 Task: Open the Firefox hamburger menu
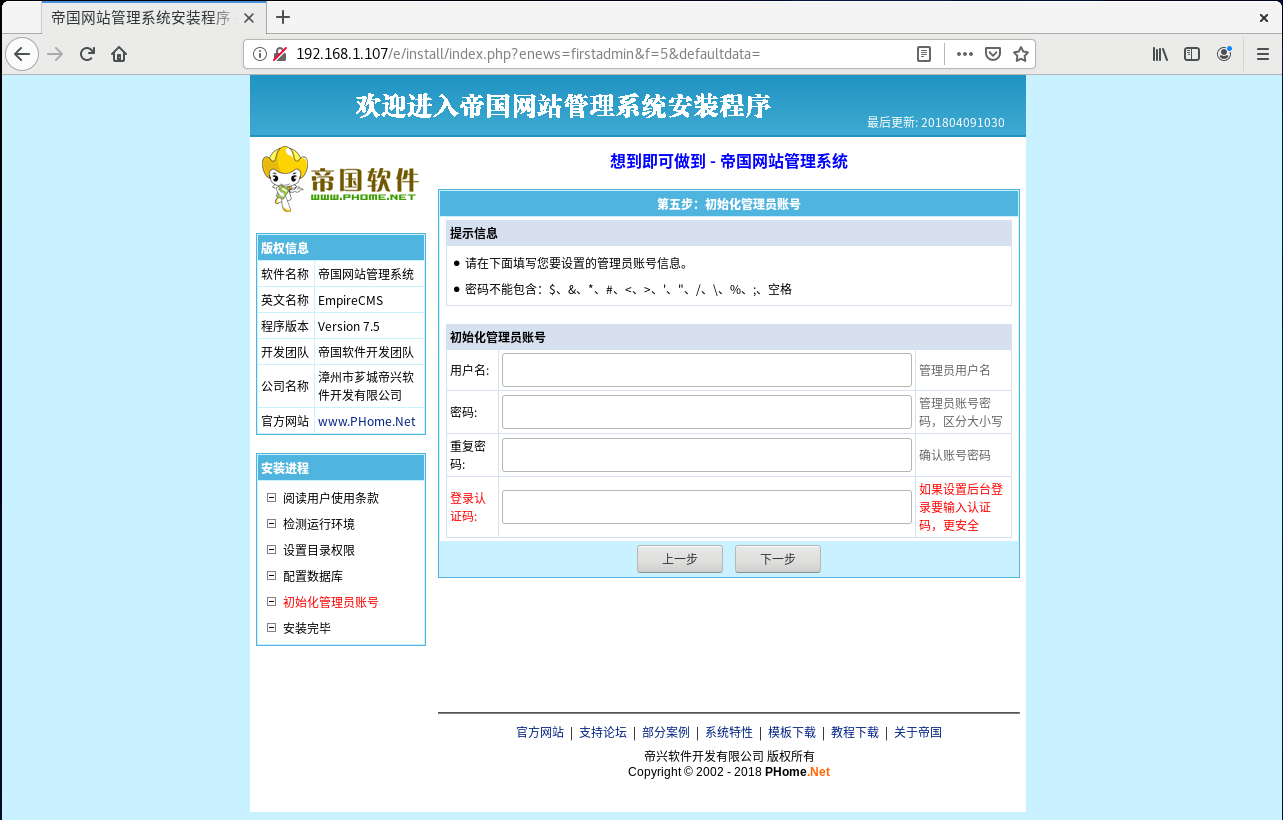pos(1263,54)
